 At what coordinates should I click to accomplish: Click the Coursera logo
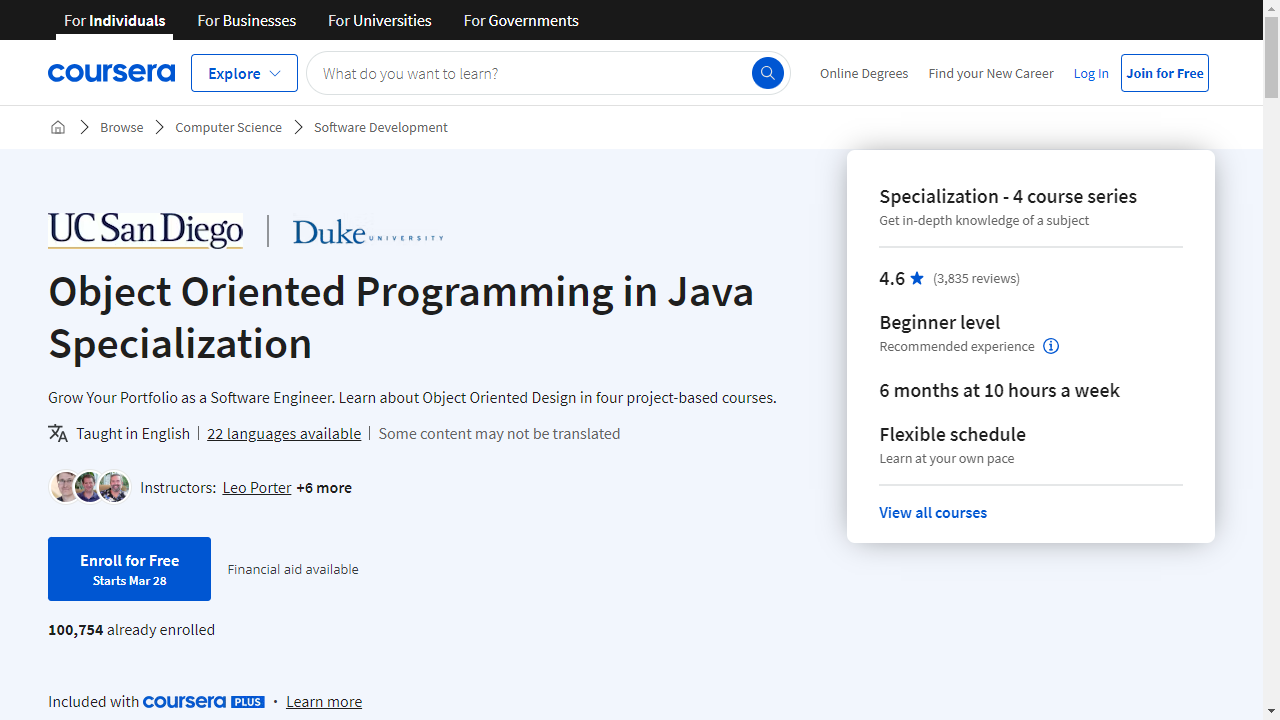click(x=111, y=73)
